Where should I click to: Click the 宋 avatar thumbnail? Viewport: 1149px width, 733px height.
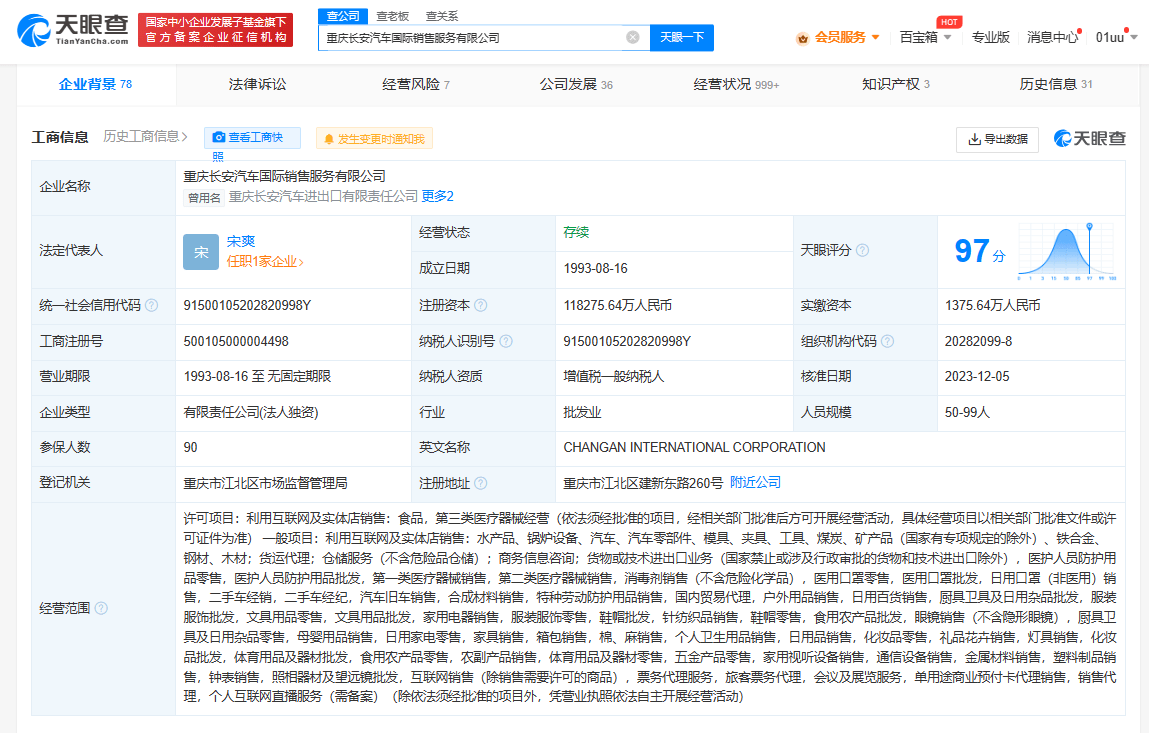point(201,252)
